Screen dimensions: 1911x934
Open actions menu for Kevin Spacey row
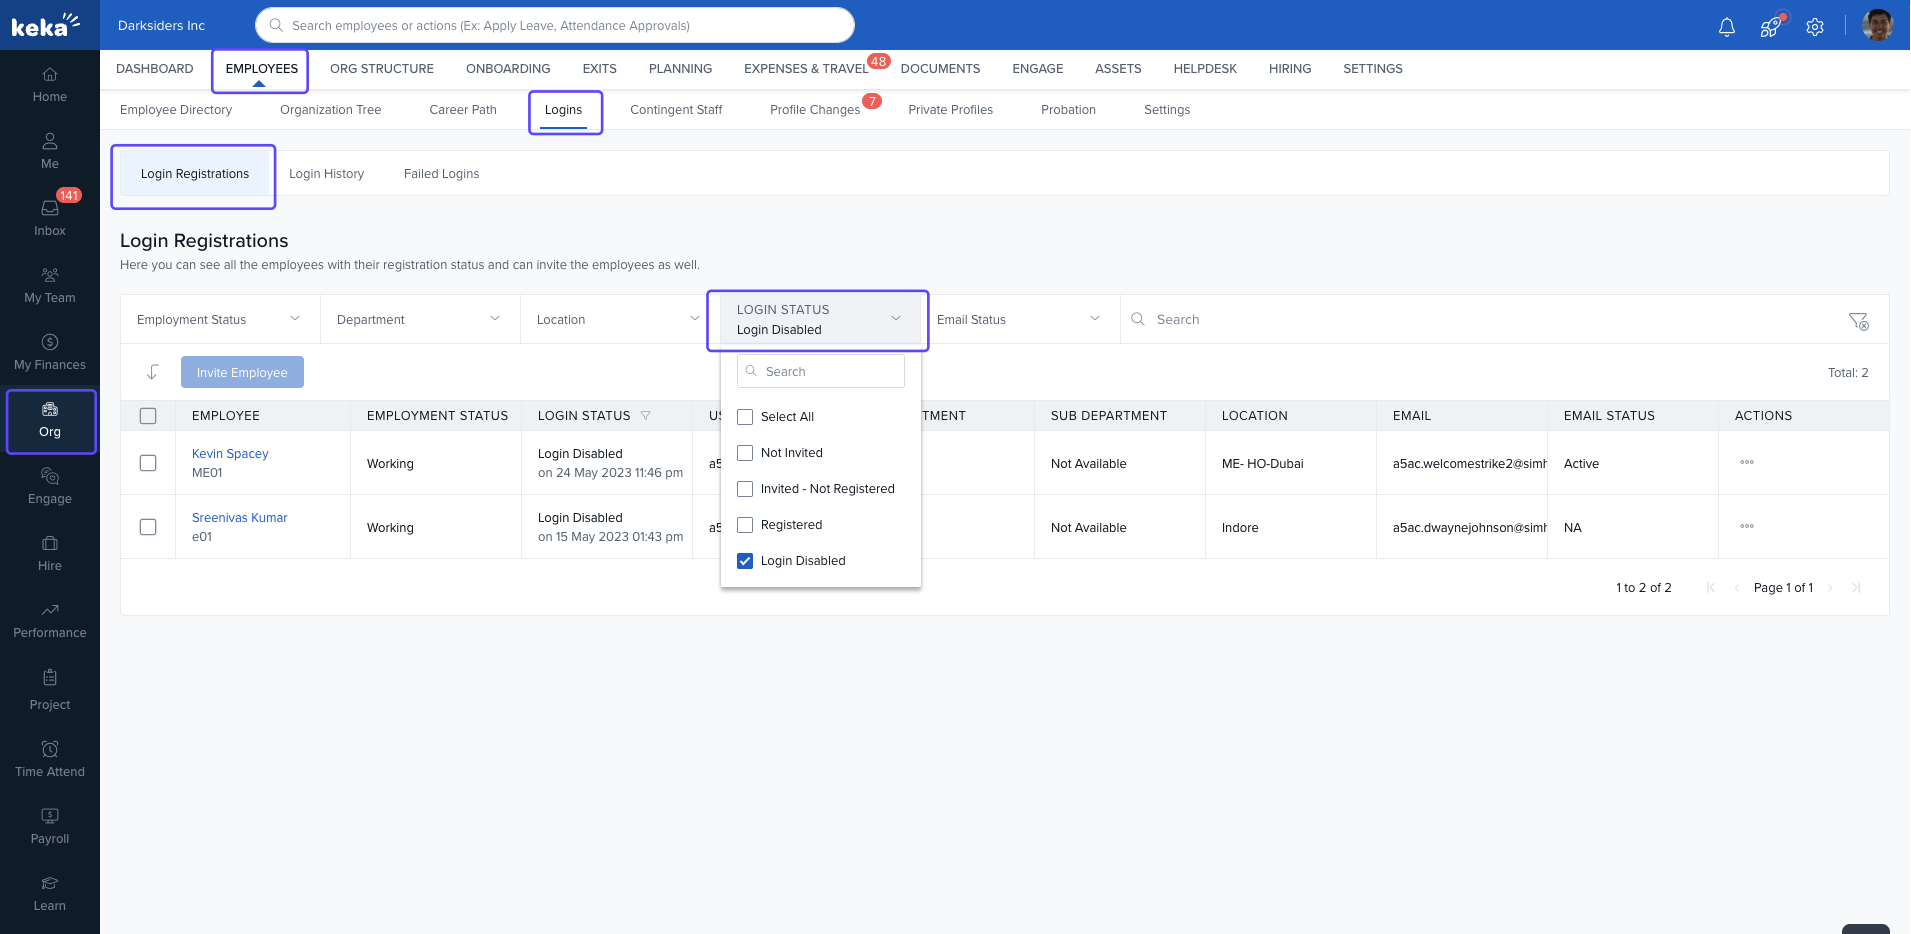[1747, 463]
